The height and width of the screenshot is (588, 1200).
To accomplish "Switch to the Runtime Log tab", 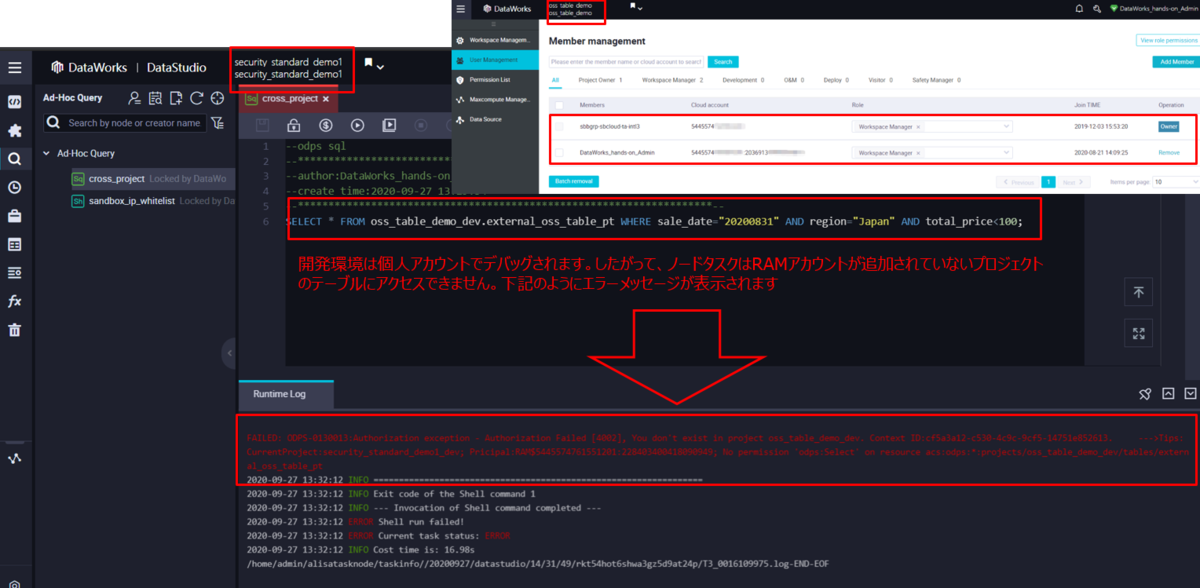I will click(279, 394).
